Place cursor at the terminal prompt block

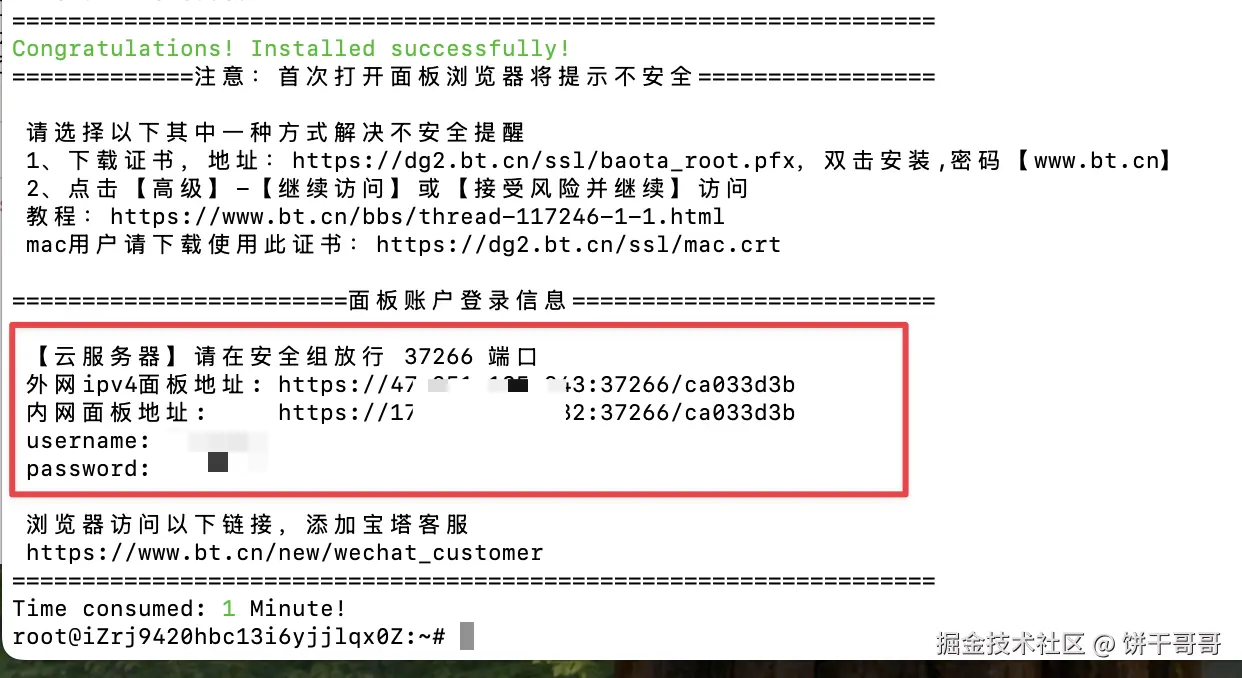(466, 636)
